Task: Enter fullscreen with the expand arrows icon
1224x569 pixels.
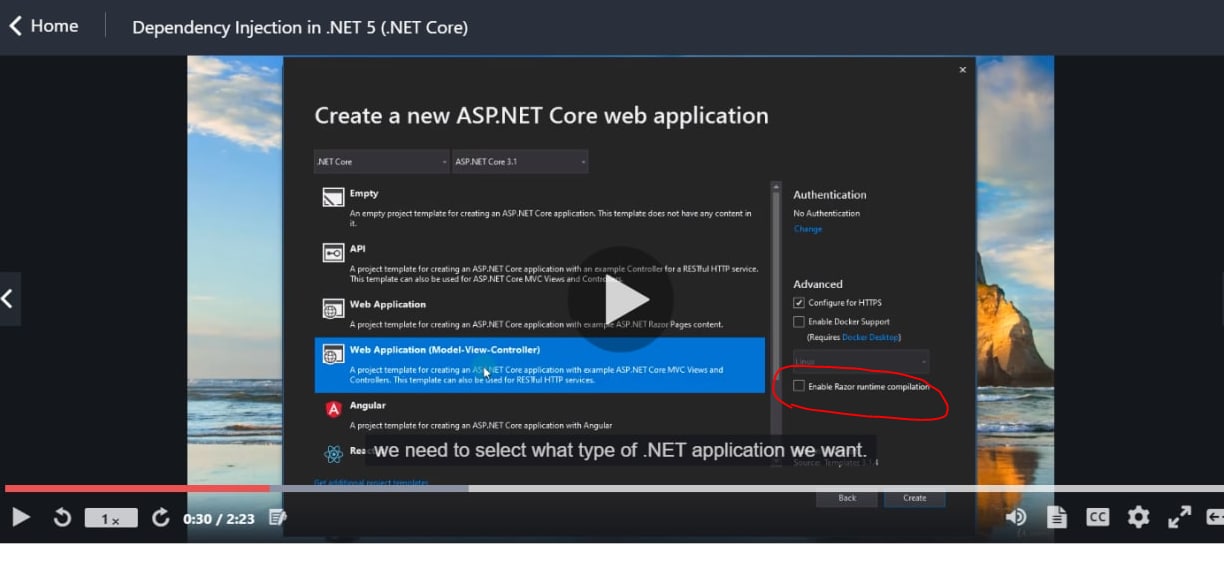Action: [1179, 517]
